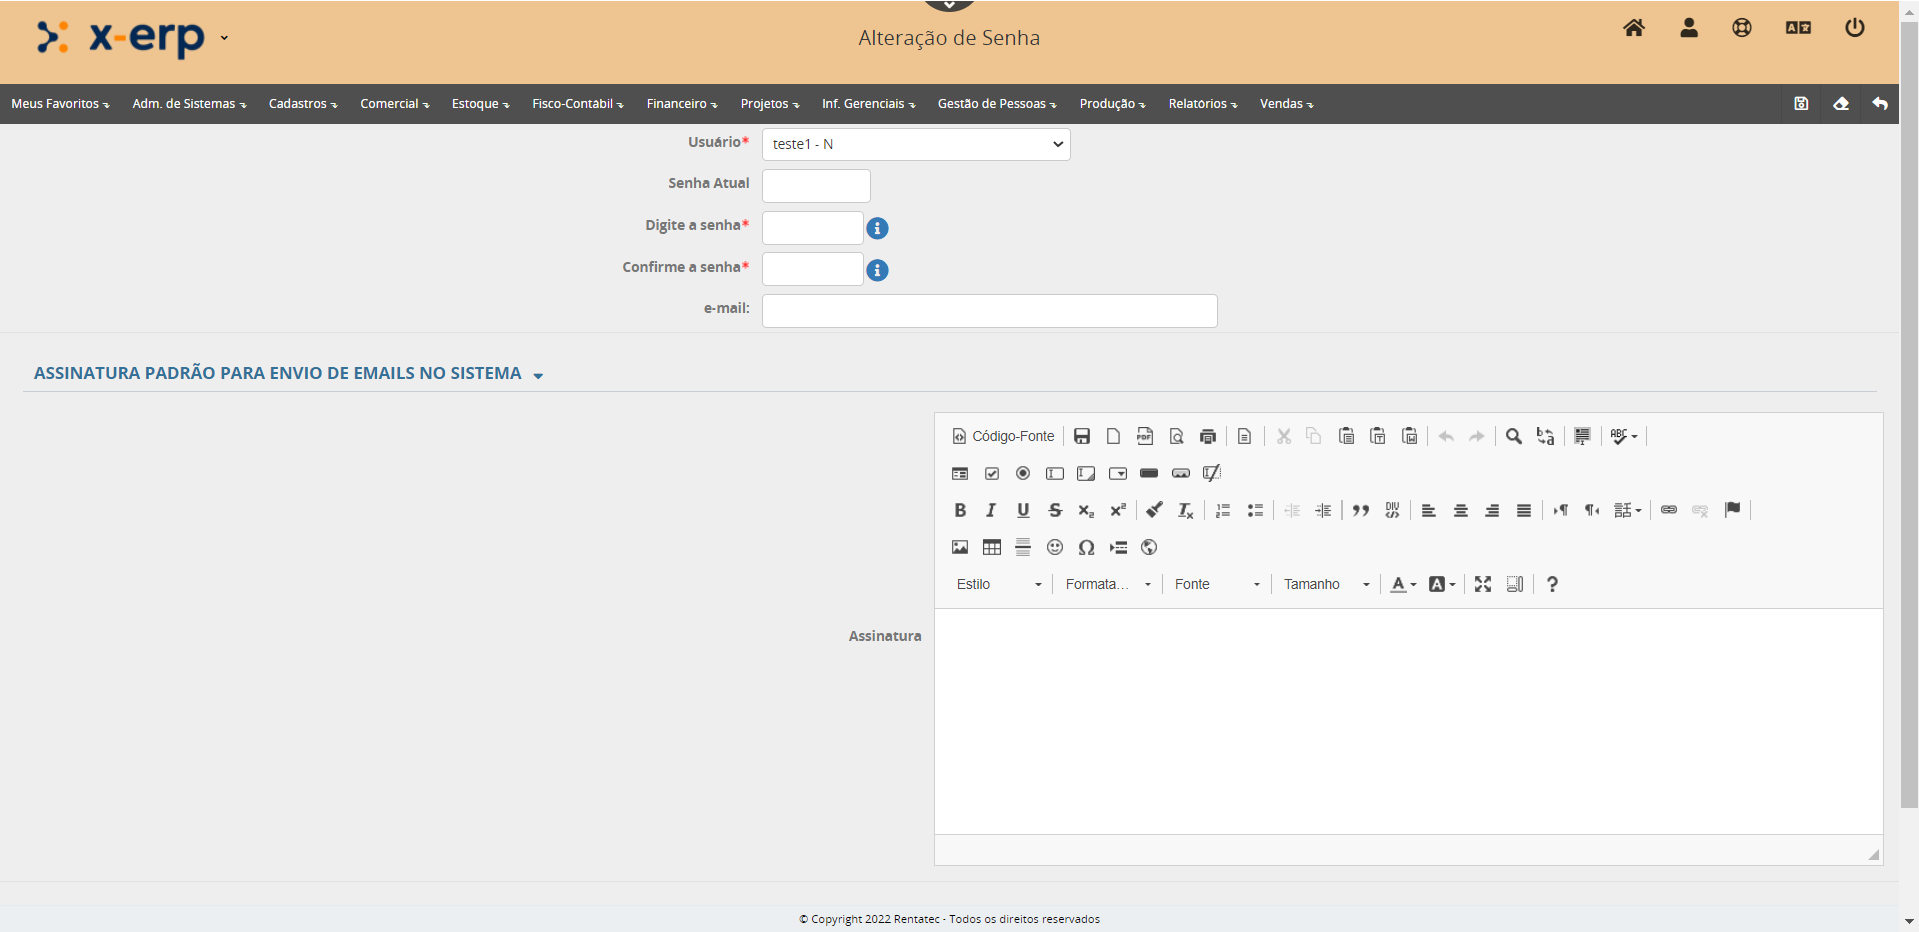Insert special character omega symbol
The width and height of the screenshot is (1919, 932).
pos(1086,547)
